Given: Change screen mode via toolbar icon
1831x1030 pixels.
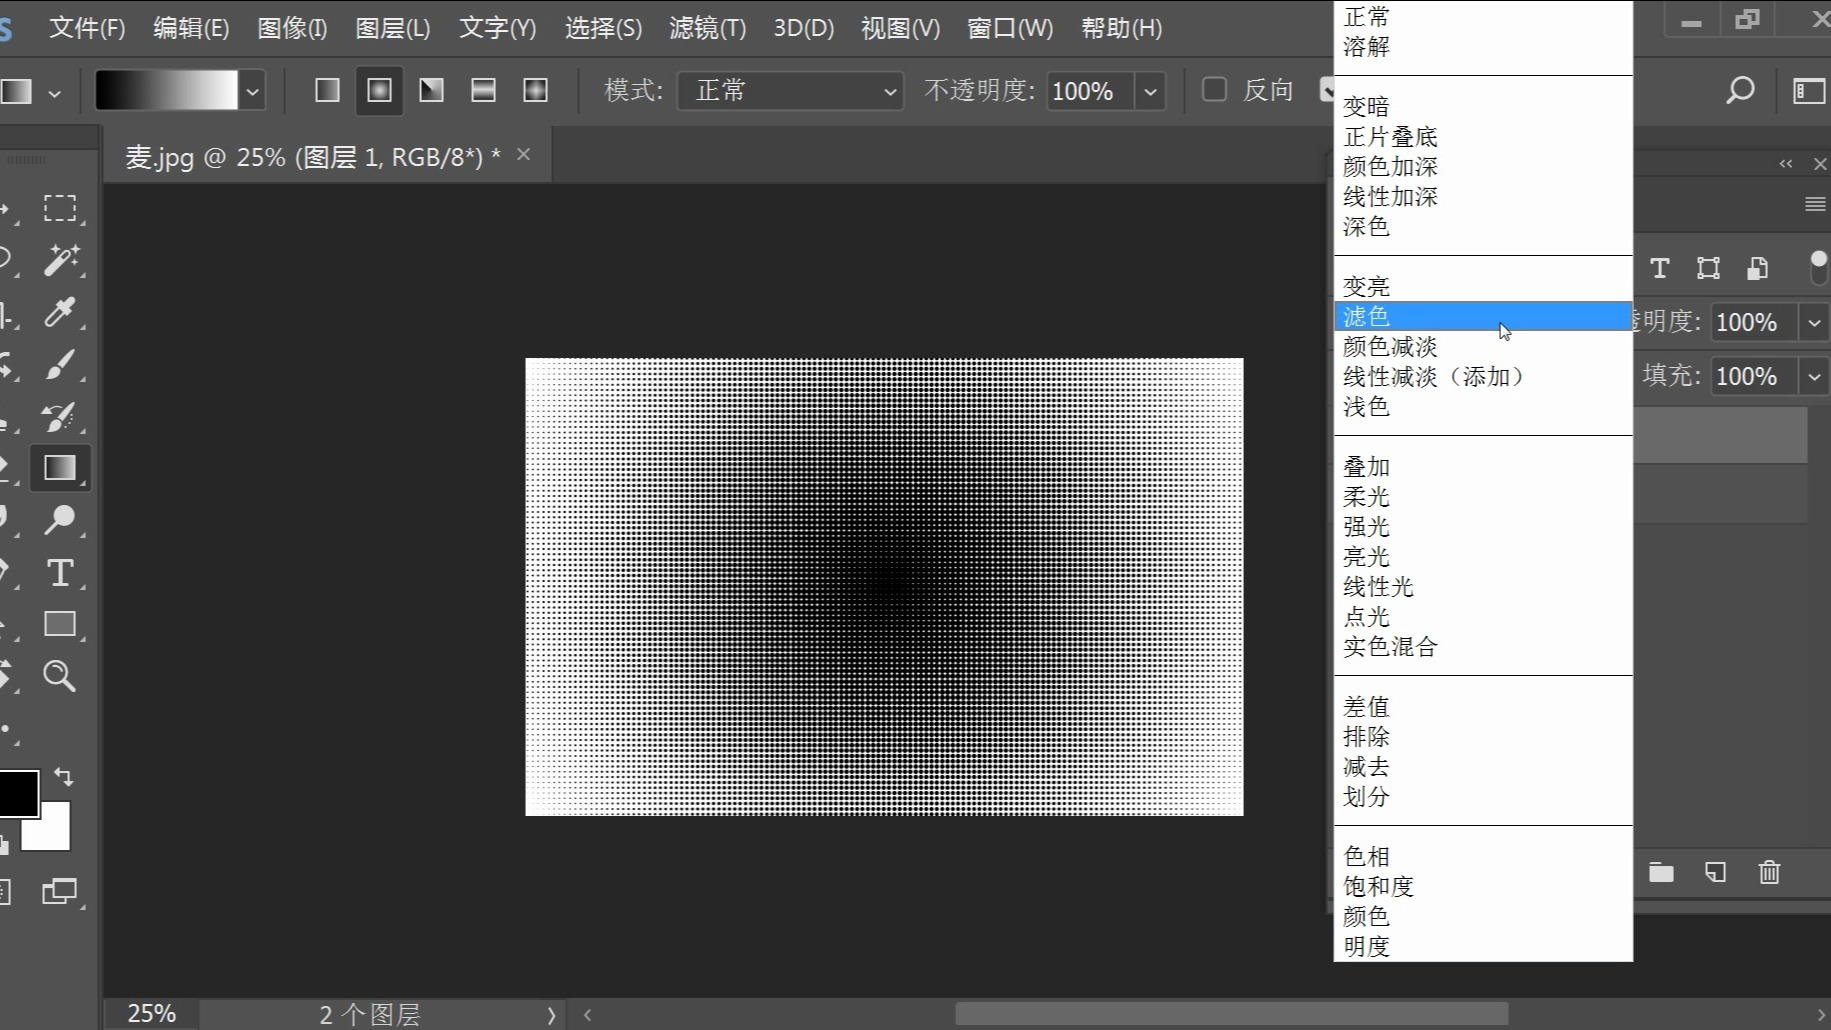Looking at the screenshot, I should (x=60, y=891).
